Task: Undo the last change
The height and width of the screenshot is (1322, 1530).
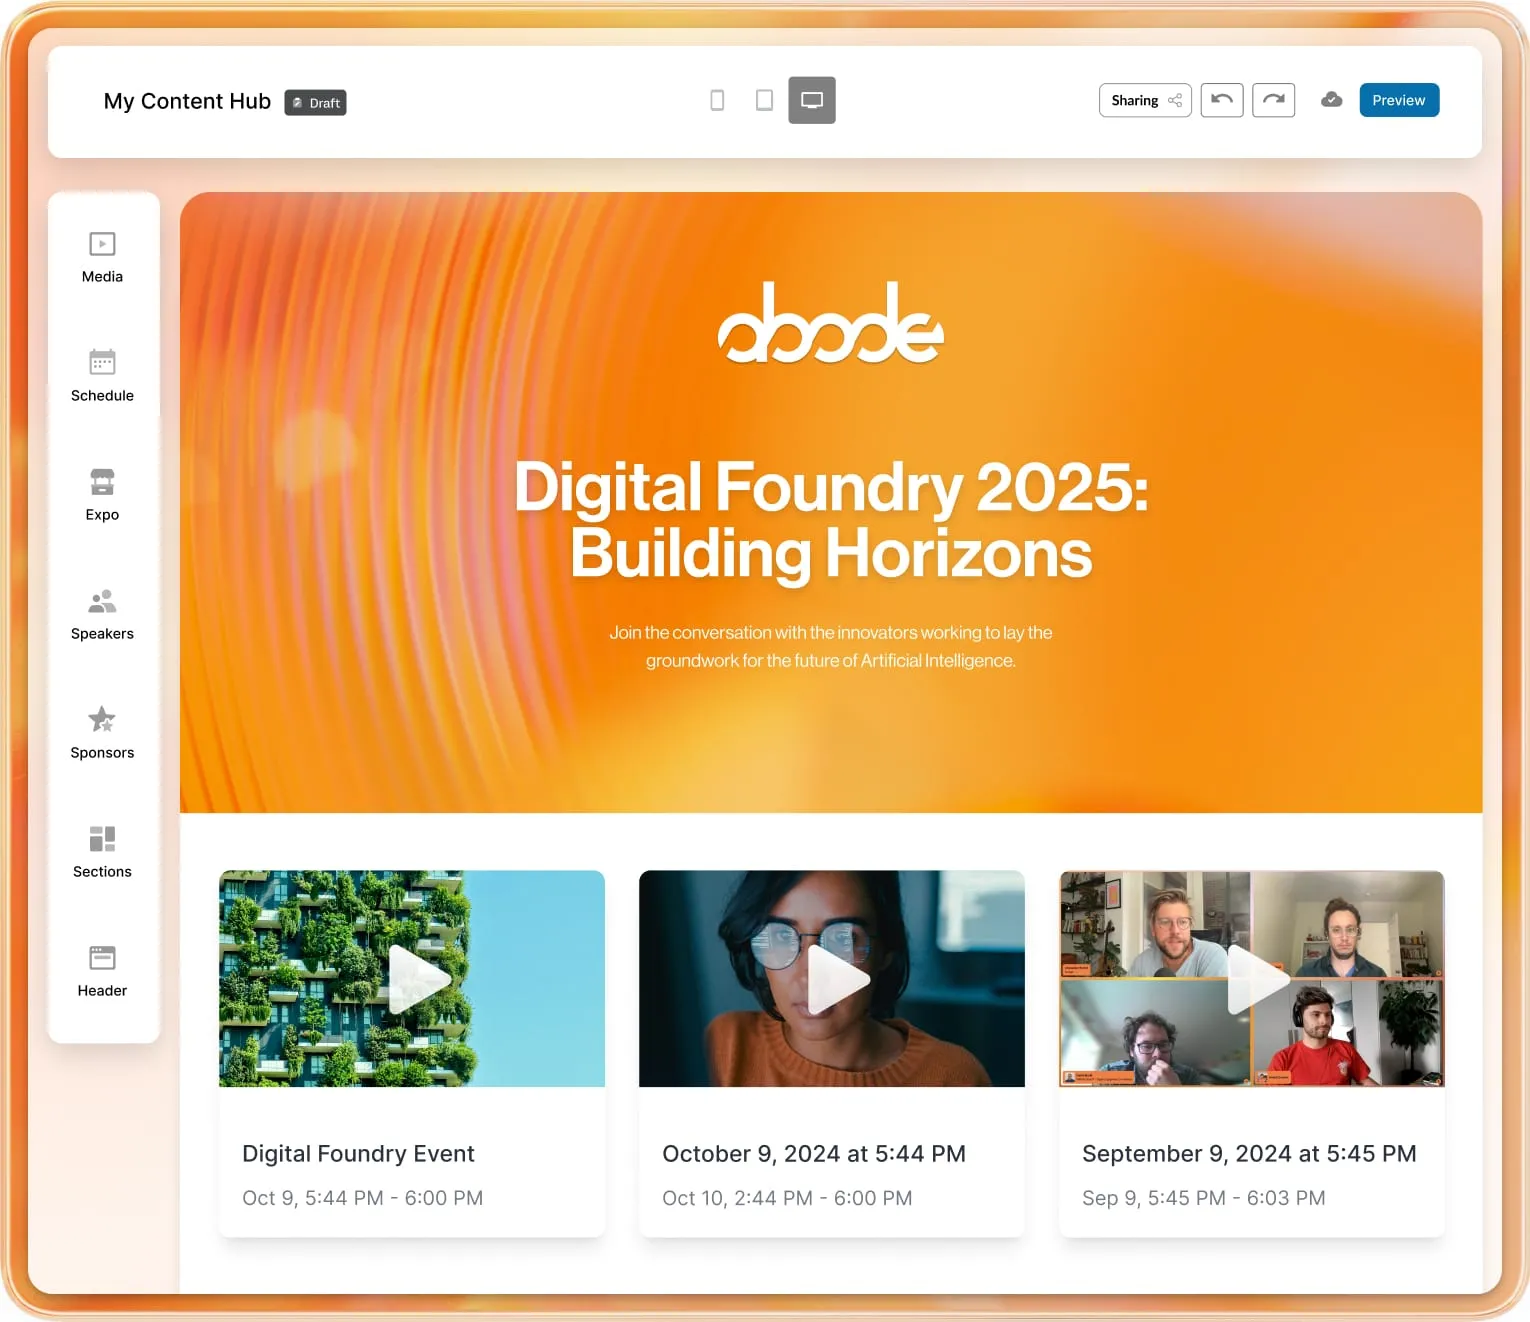Action: (x=1221, y=100)
